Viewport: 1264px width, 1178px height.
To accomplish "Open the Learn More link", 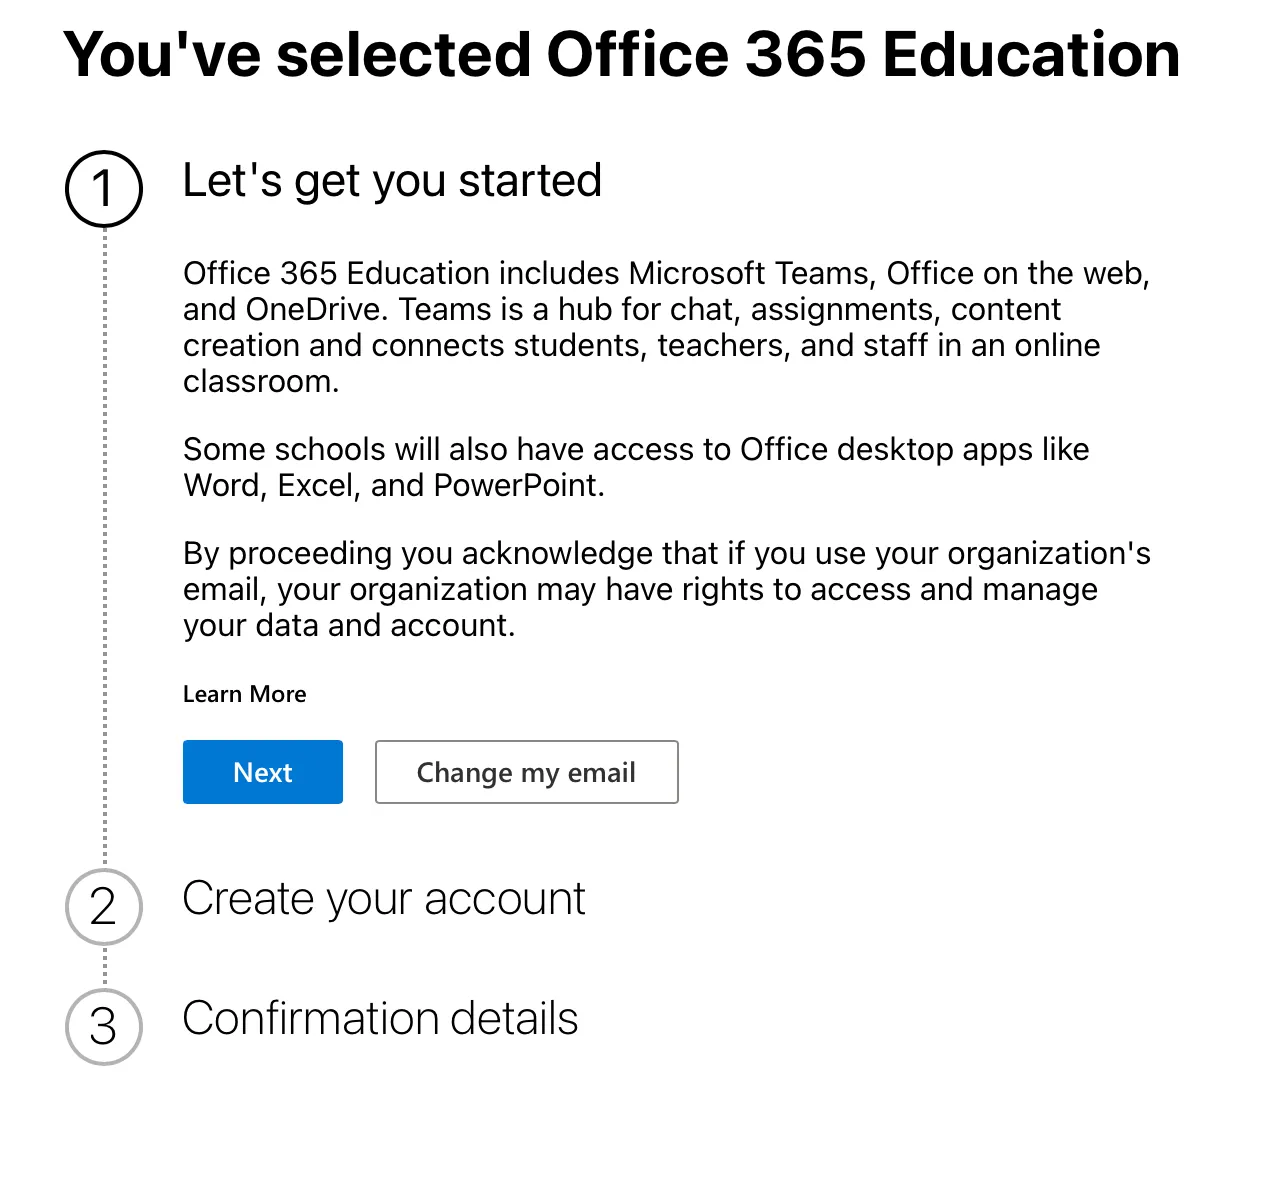I will click(244, 694).
